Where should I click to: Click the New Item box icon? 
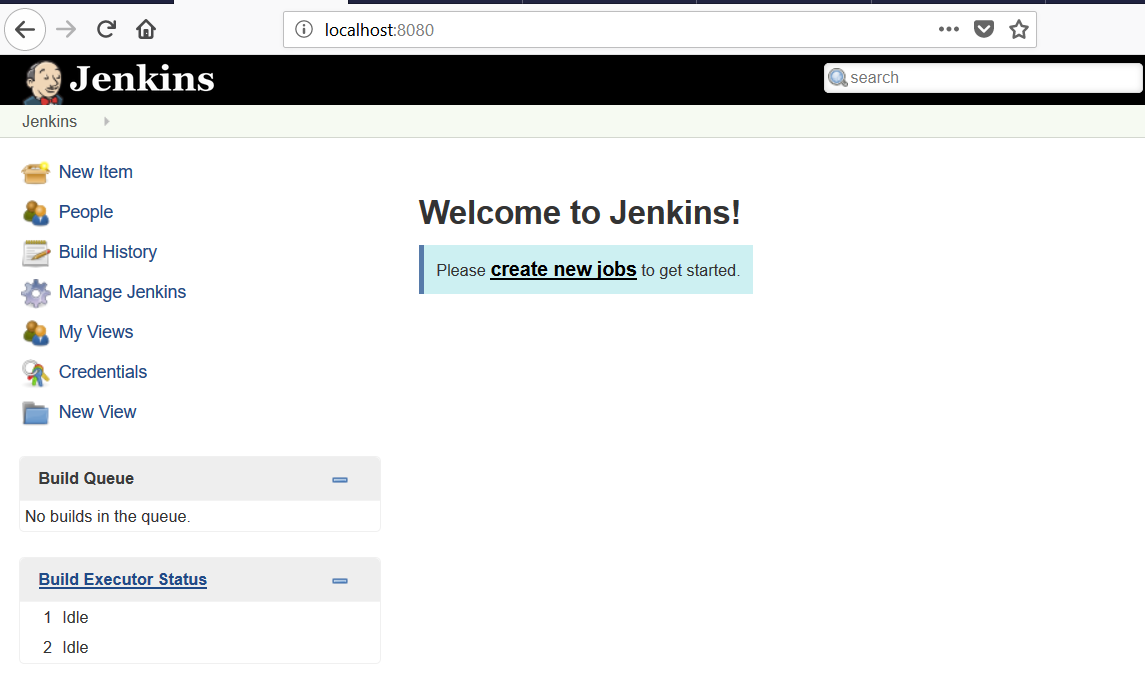point(35,173)
